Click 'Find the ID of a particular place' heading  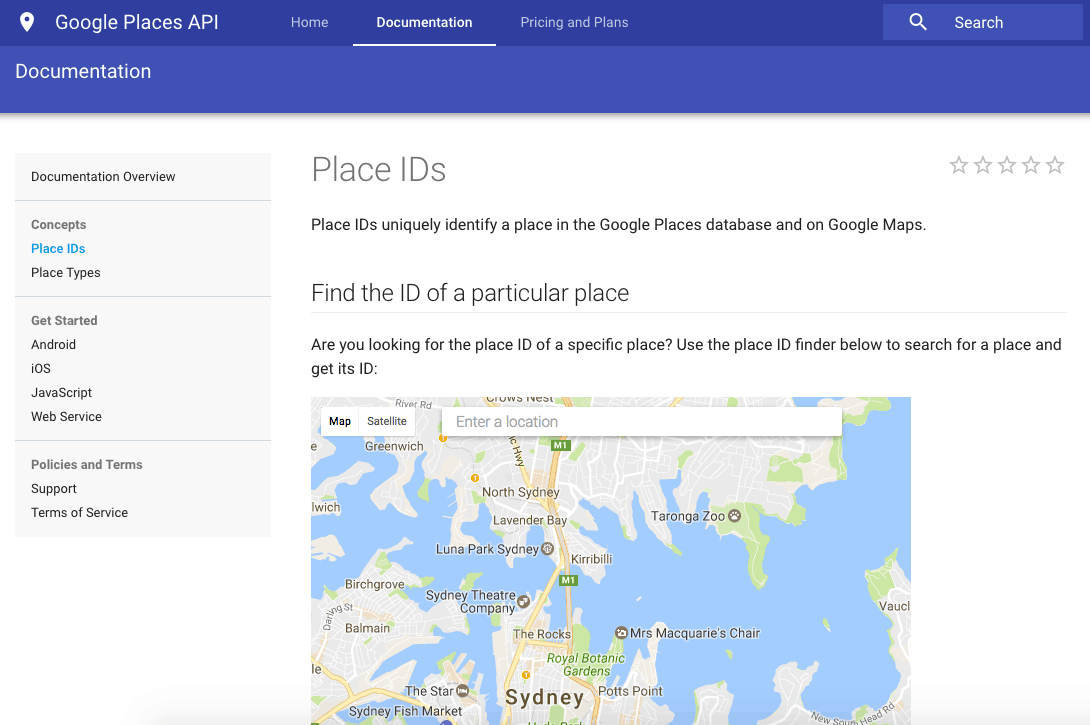coord(470,293)
